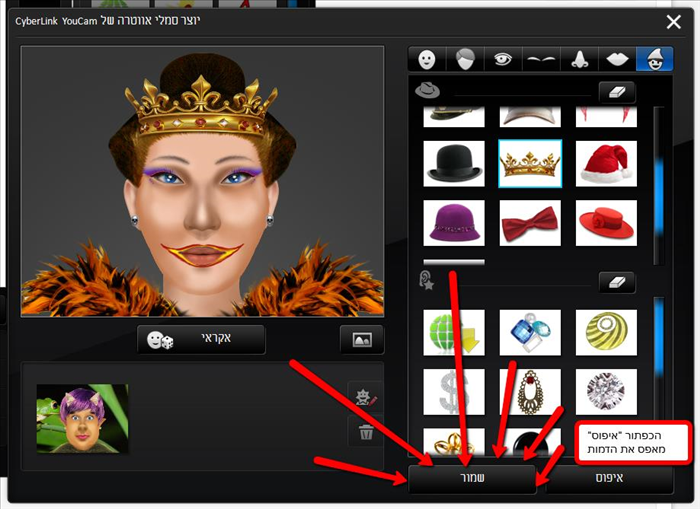Click the reset button איפוס

pos(609,478)
